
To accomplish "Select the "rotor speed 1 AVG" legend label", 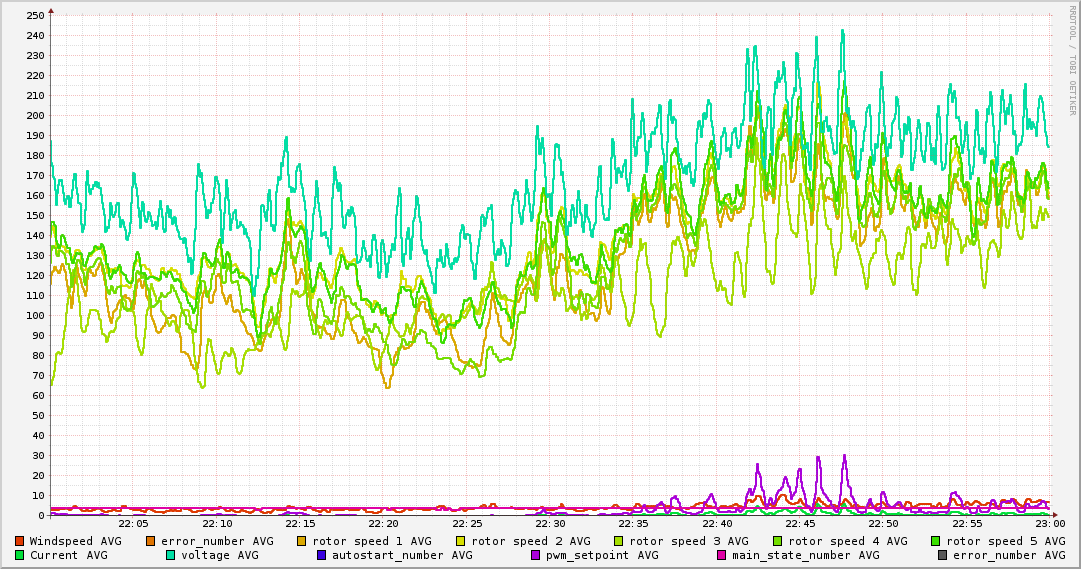I will (372, 541).
